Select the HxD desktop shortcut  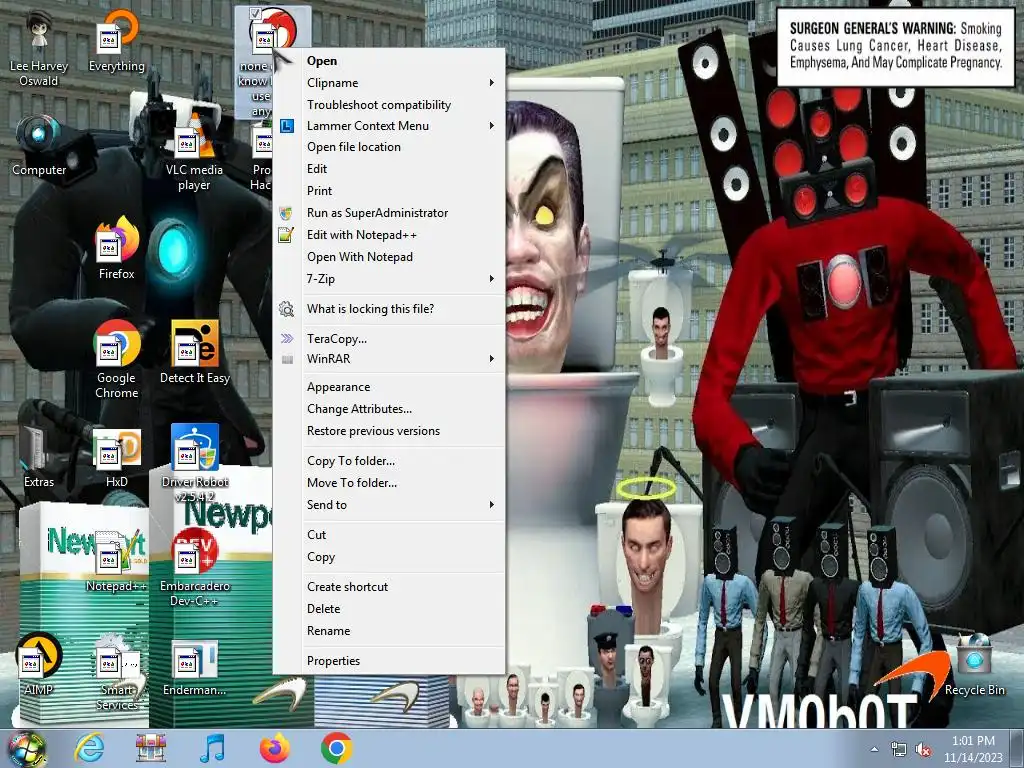(x=117, y=457)
